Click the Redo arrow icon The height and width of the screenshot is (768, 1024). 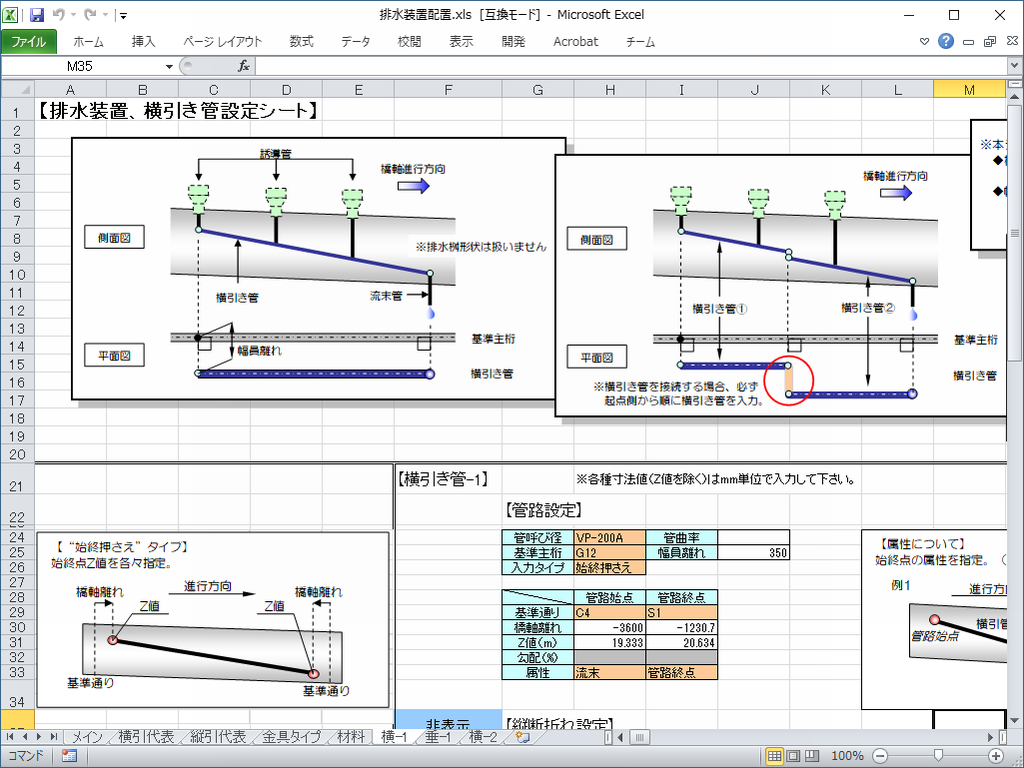[x=91, y=15]
